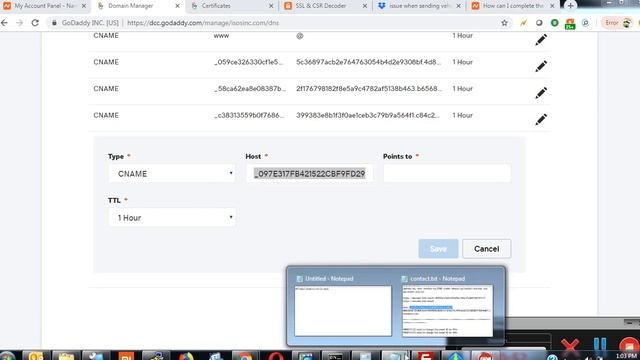Go back to the previous page
The height and width of the screenshot is (360, 640).
(x=5, y=23)
